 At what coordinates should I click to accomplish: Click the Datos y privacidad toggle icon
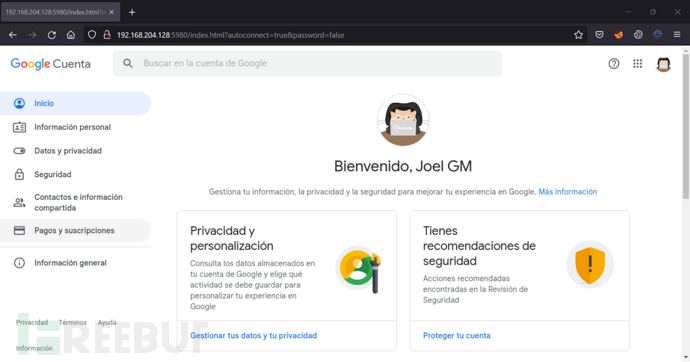point(19,151)
